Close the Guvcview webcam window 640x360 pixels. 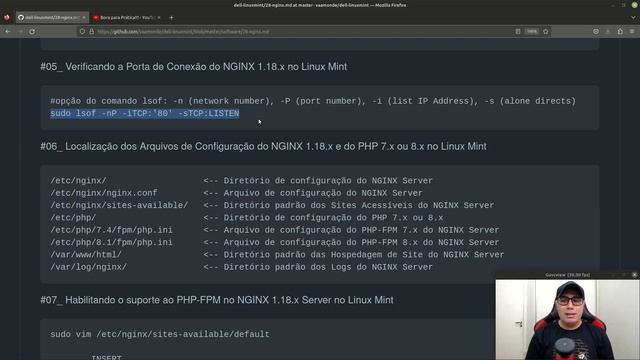click(x=634, y=275)
